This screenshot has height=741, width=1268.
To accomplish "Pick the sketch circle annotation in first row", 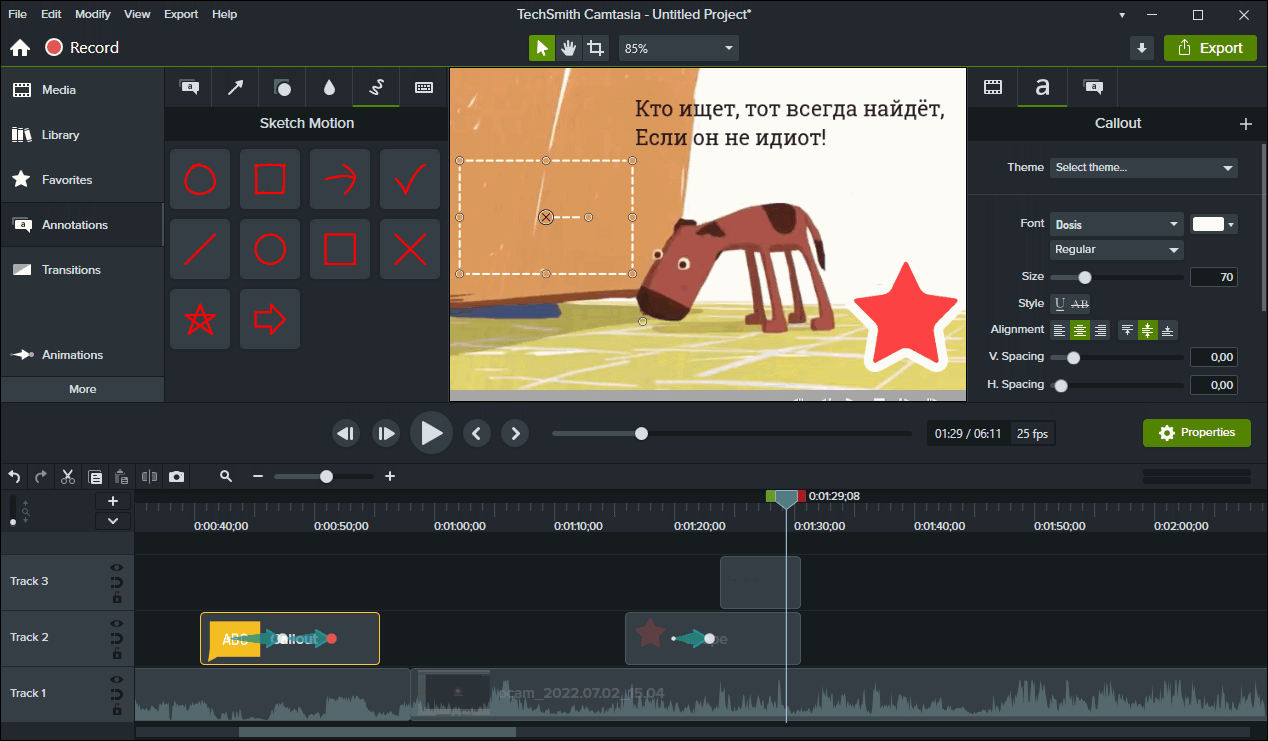I will (200, 179).
